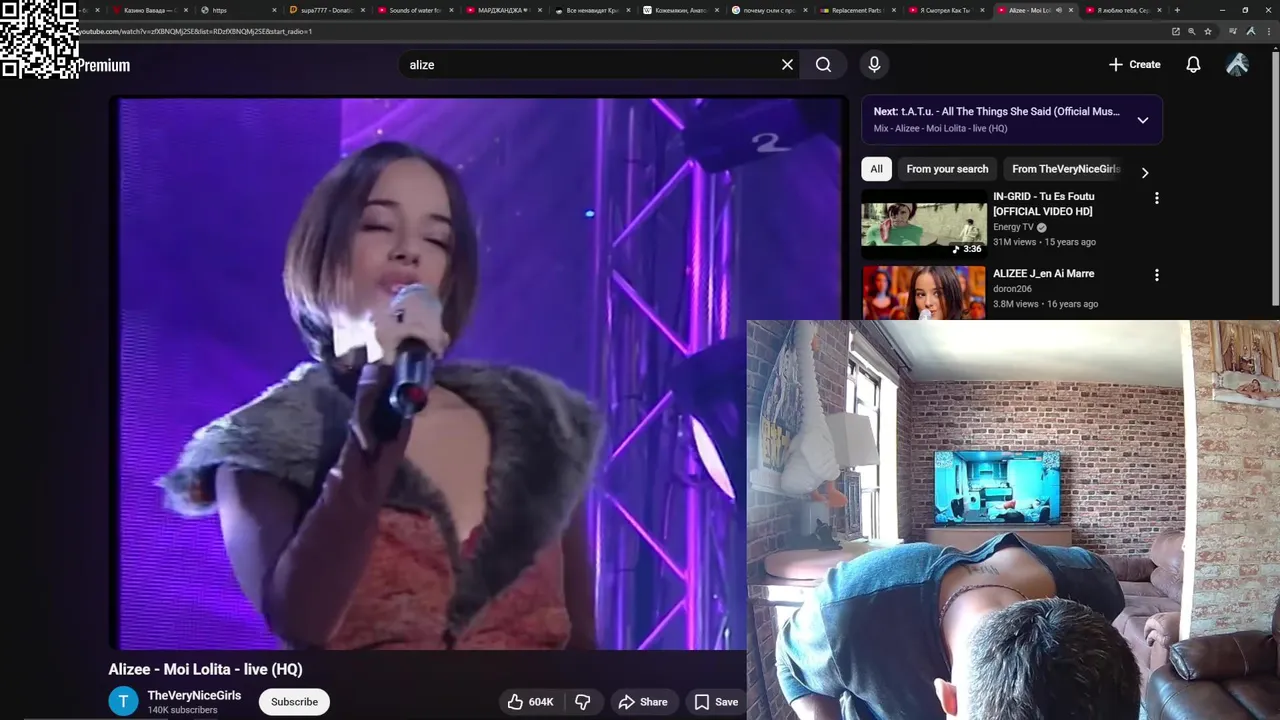1280x720 pixels.
Task: Open the browser profile icon in toolbar
Action: (x=1251, y=31)
